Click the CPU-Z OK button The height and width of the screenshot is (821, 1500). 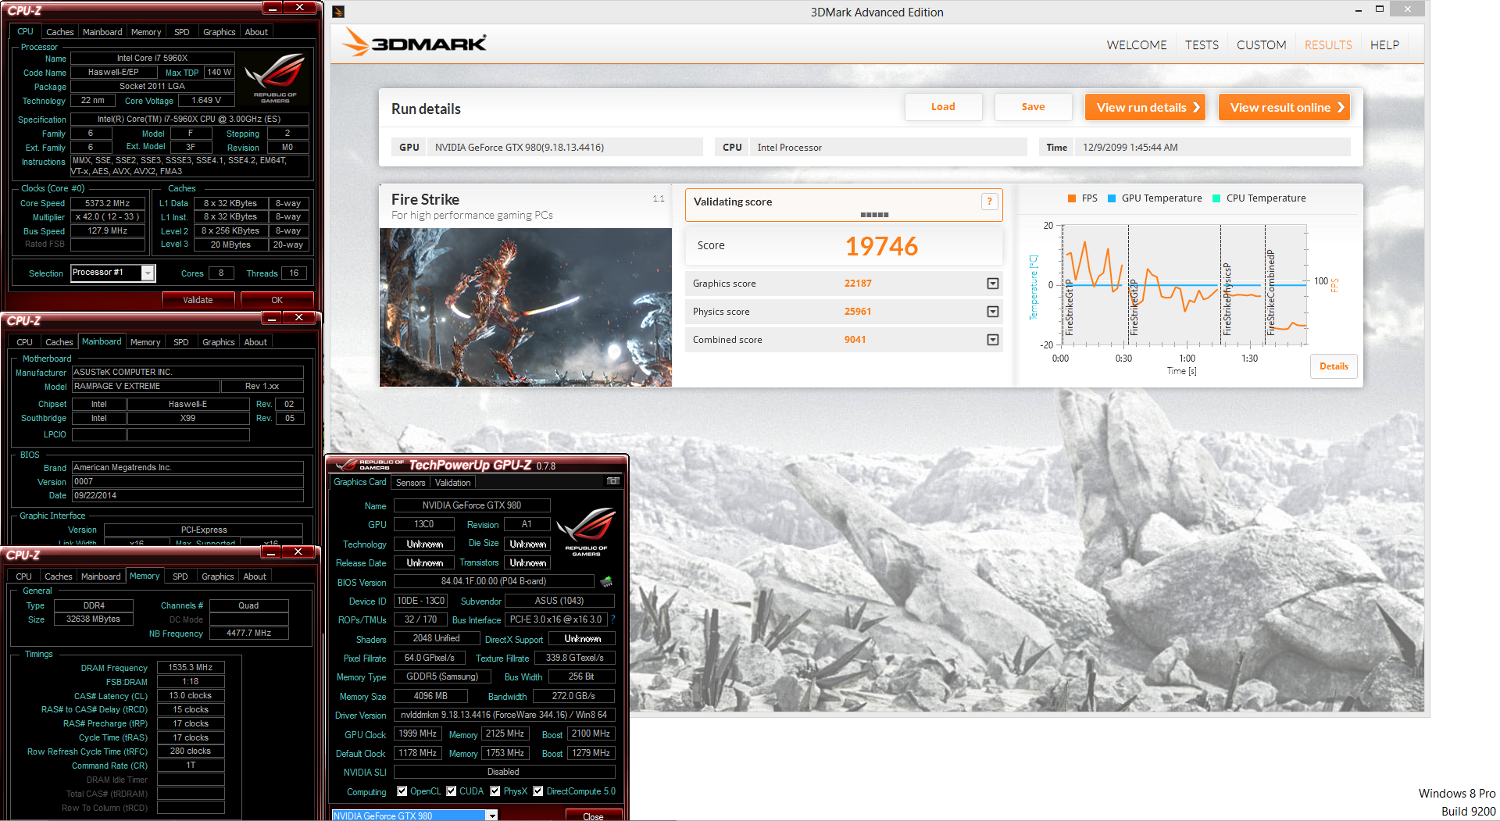pyautogui.click(x=277, y=300)
